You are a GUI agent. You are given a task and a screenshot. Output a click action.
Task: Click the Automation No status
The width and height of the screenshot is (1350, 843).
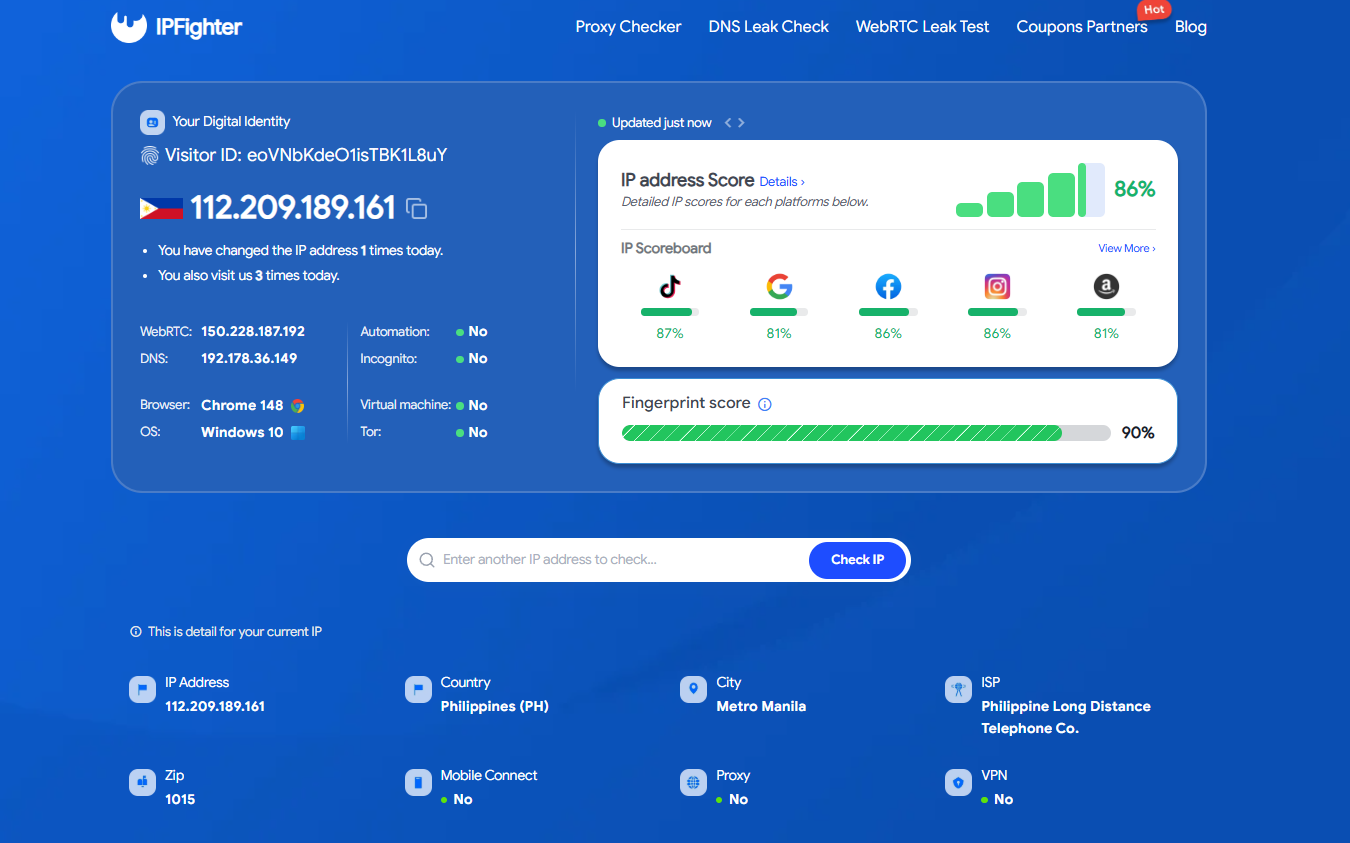click(472, 331)
